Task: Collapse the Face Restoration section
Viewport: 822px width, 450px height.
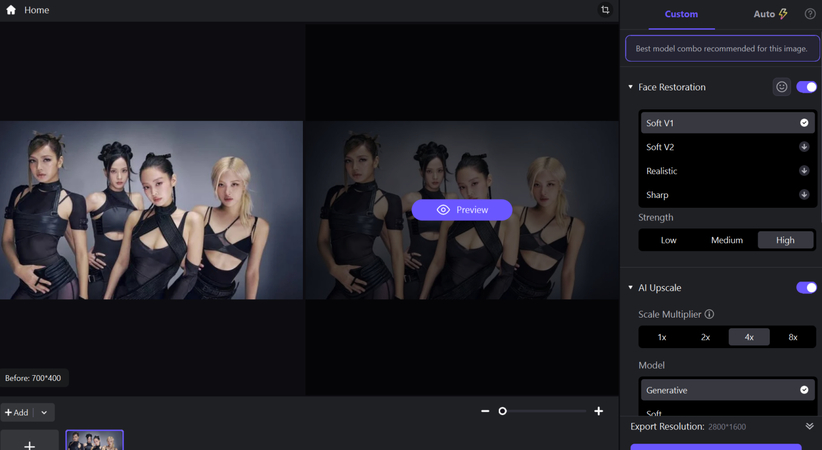Action: click(631, 87)
